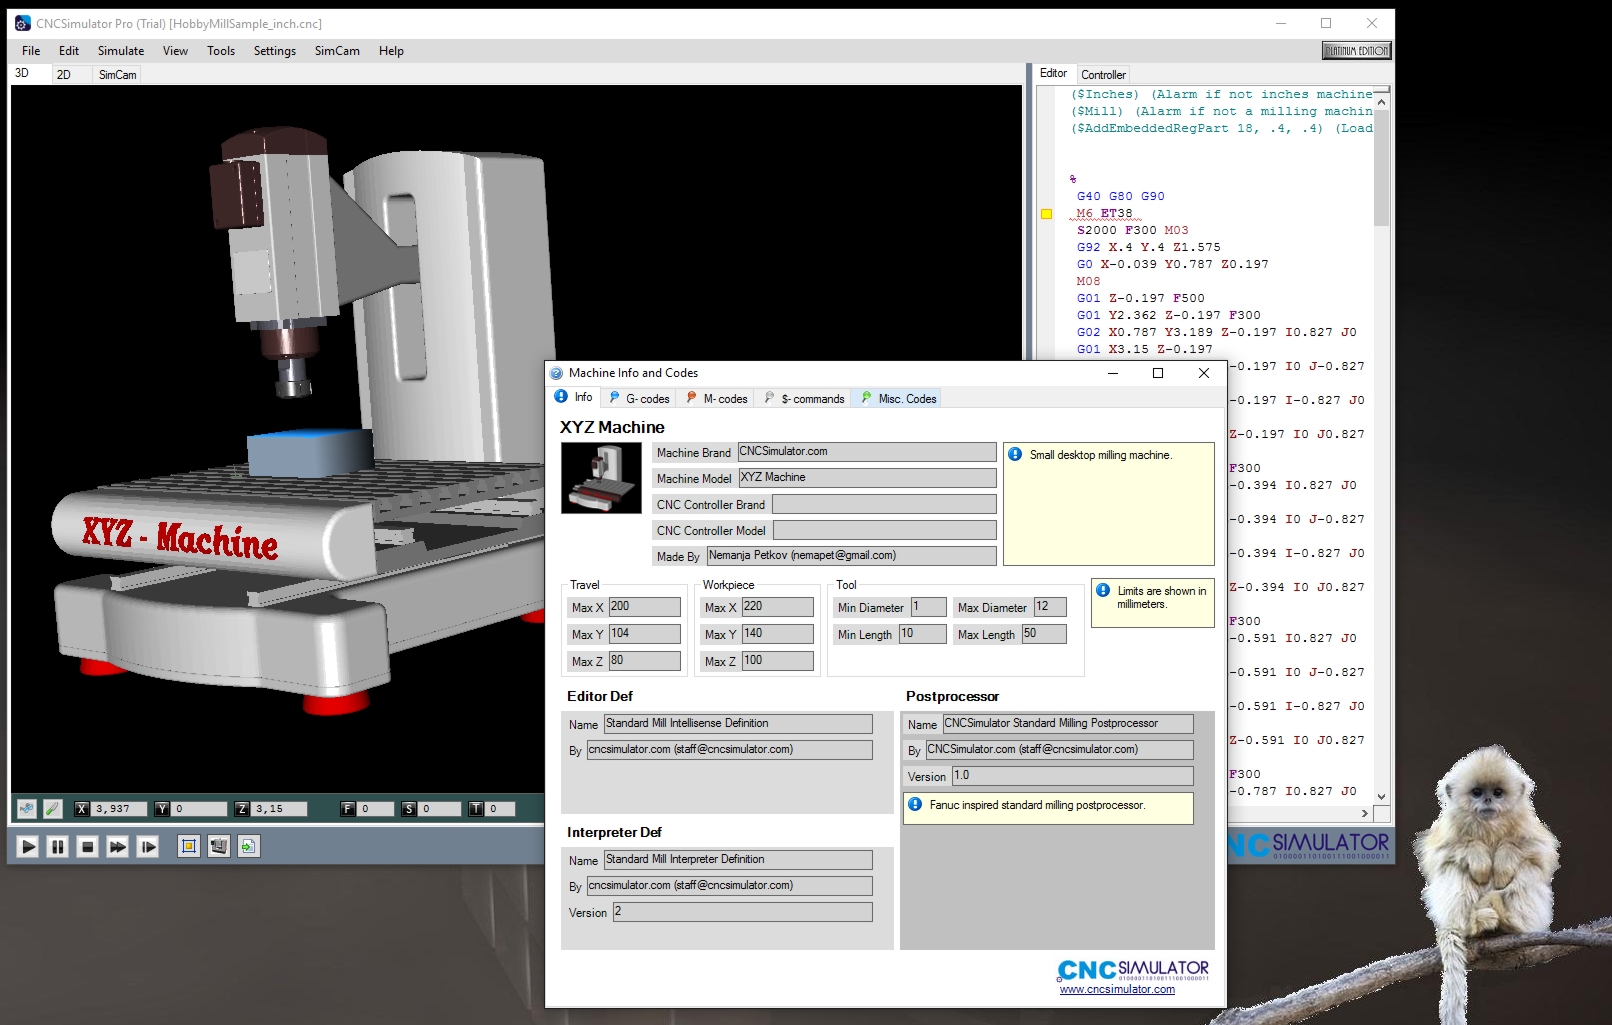Open the SimCam menu
The width and height of the screenshot is (1612, 1025).
pos(337,51)
